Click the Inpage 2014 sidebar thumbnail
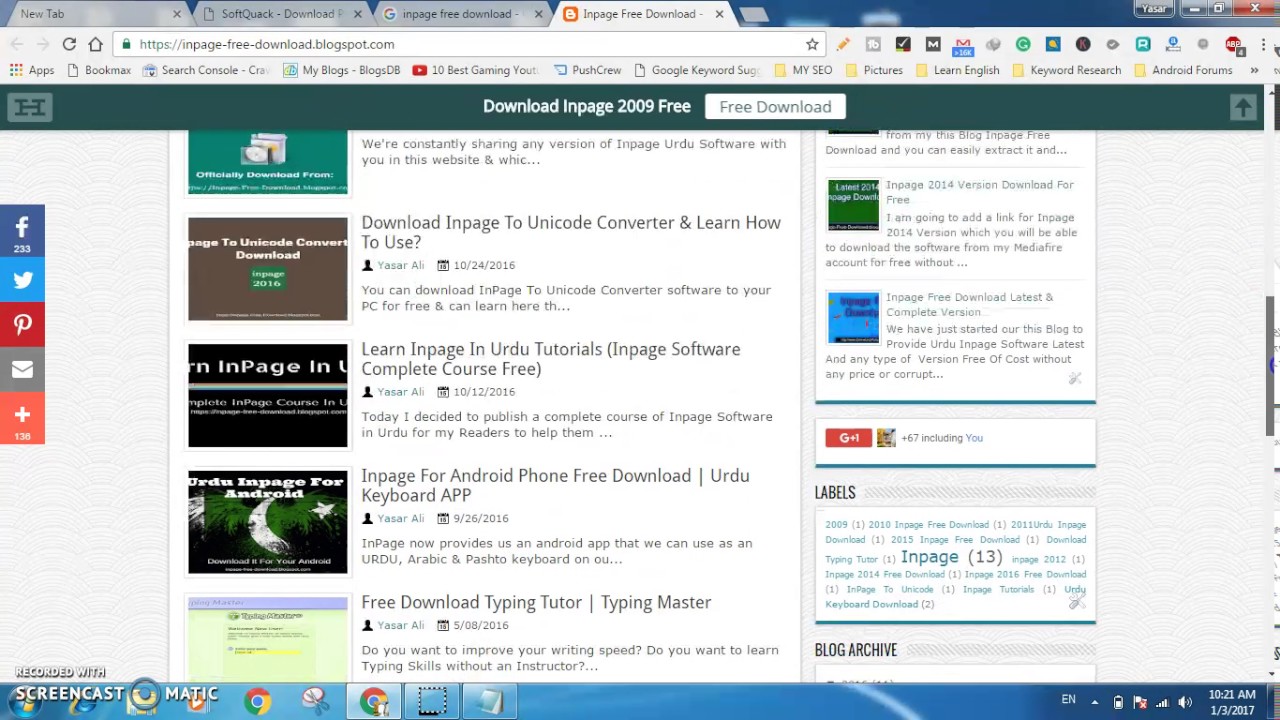 click(853, 205)
